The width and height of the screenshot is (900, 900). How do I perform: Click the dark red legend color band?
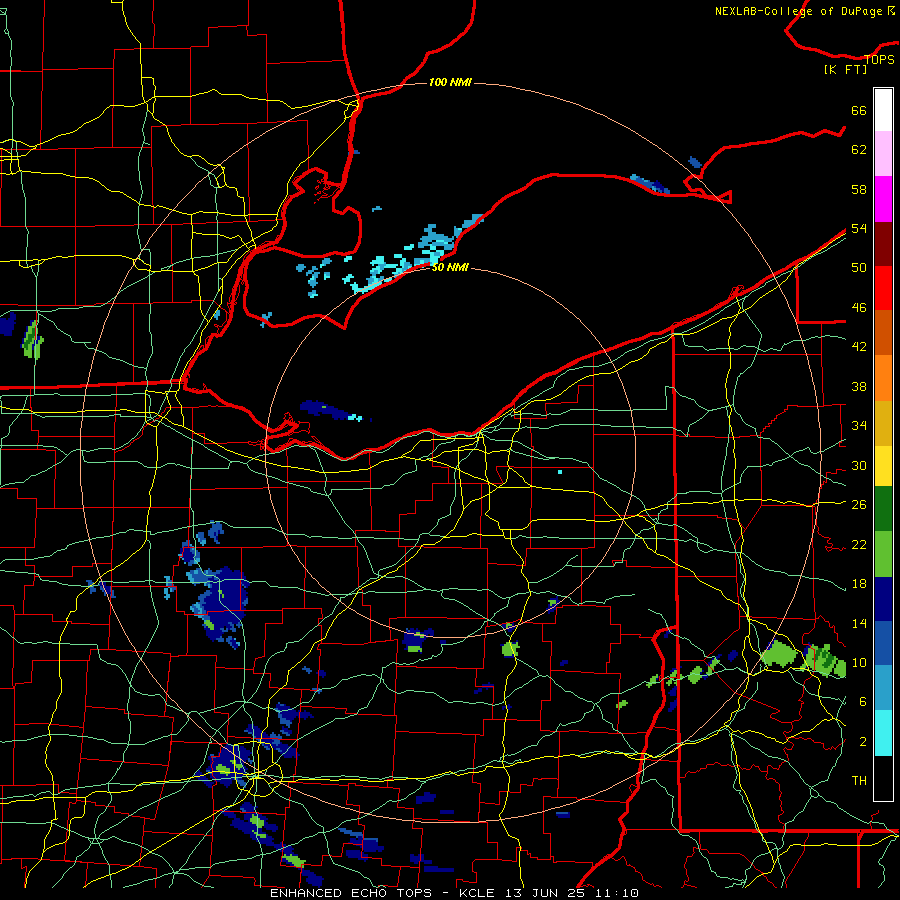click(x=883, y=243)
